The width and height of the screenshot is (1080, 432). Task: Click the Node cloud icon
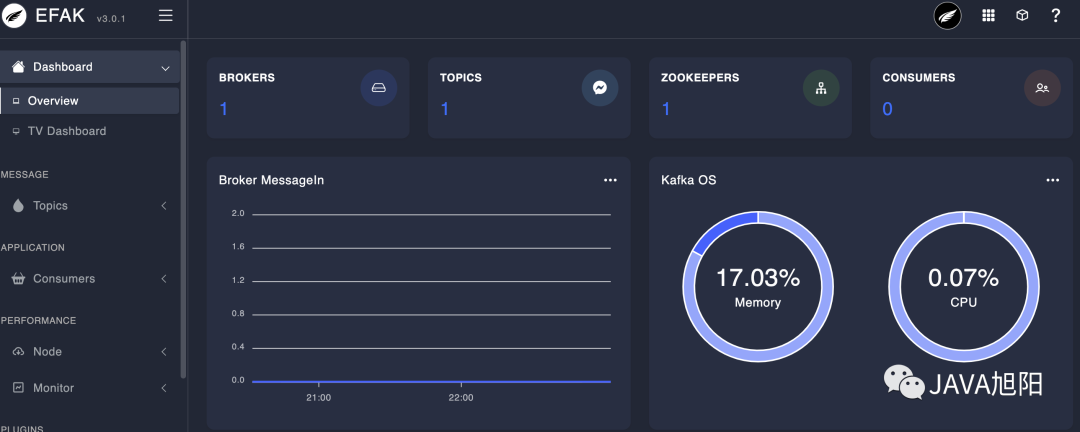click(x=19, y=351)
